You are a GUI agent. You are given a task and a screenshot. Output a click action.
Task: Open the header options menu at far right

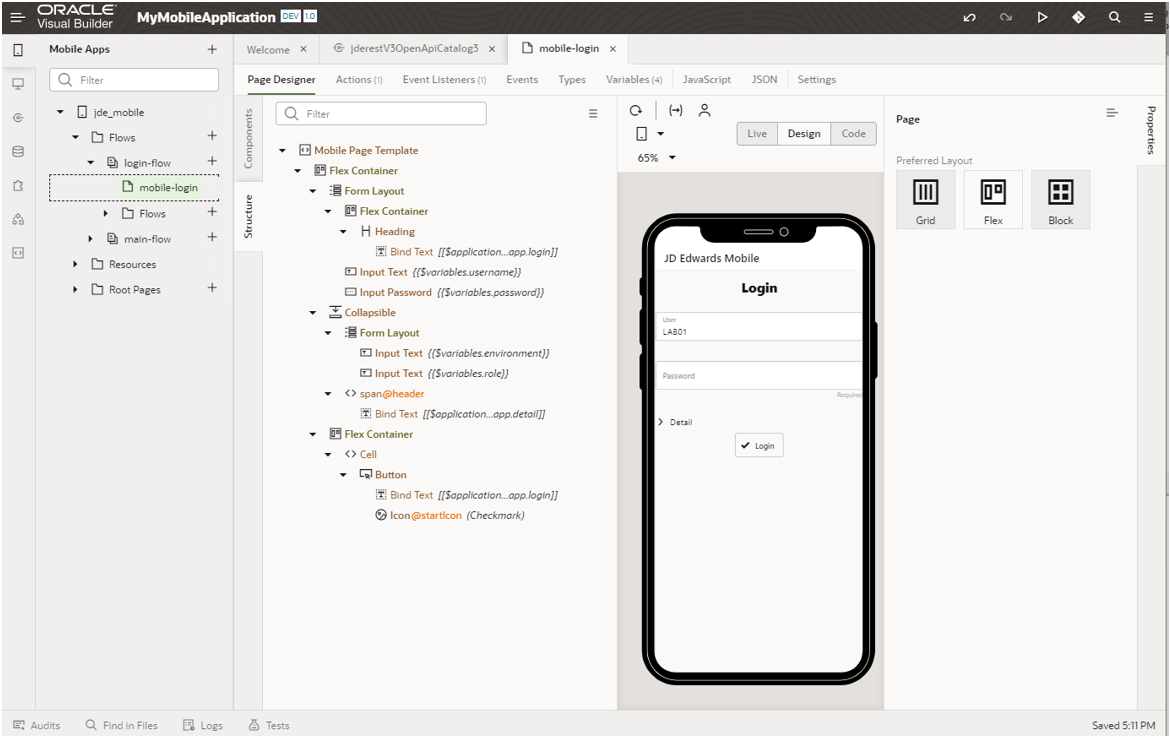click(x=1149, y=16)
